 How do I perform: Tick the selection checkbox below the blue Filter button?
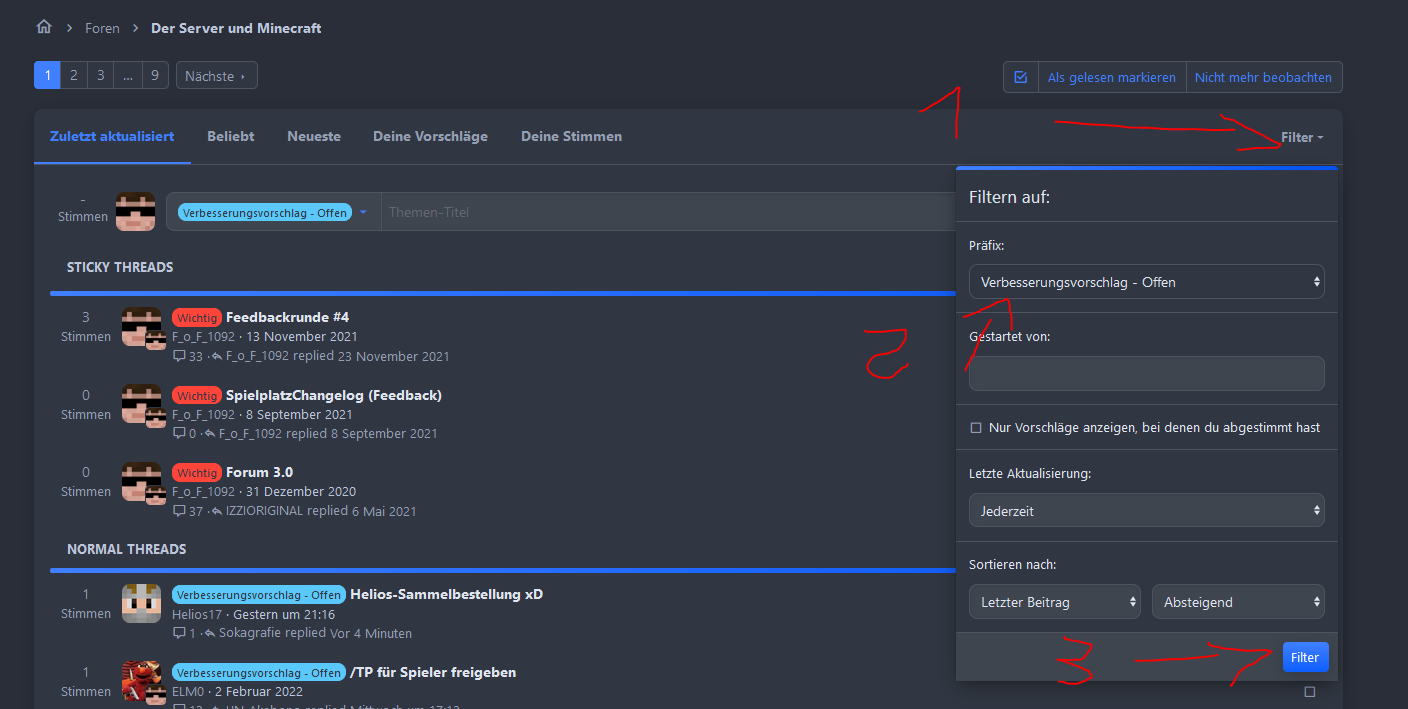(x=1310, y=692)
